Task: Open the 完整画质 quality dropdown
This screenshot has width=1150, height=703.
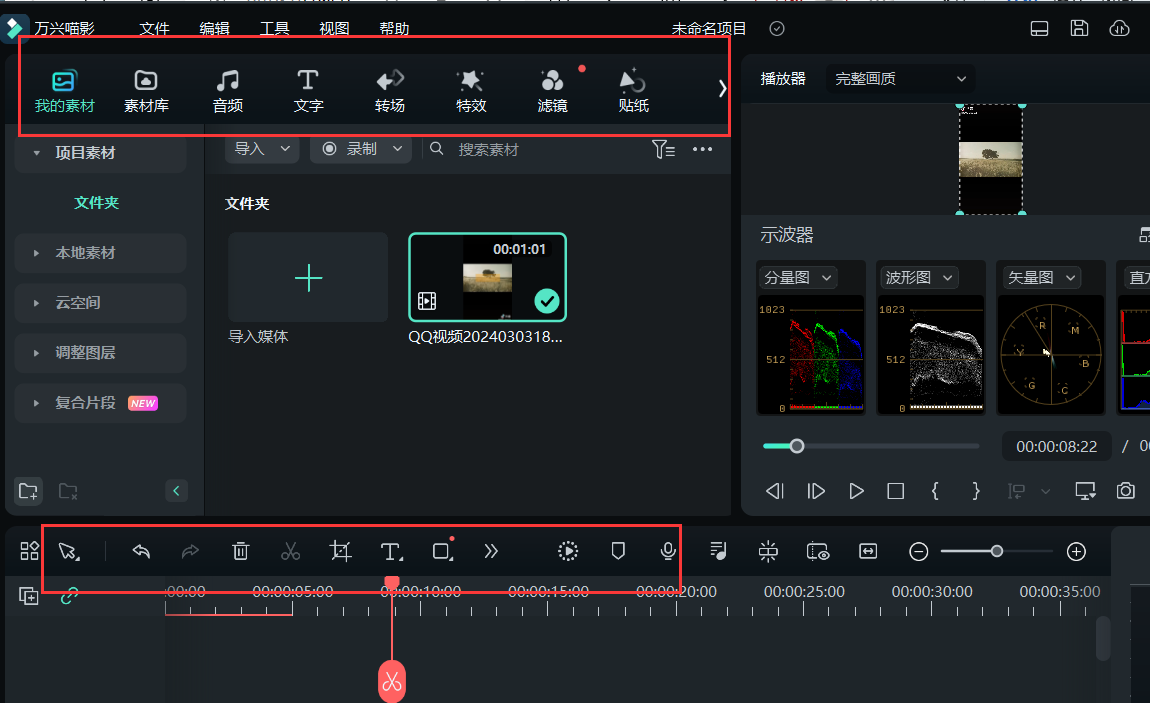Action: click(900, 79)
